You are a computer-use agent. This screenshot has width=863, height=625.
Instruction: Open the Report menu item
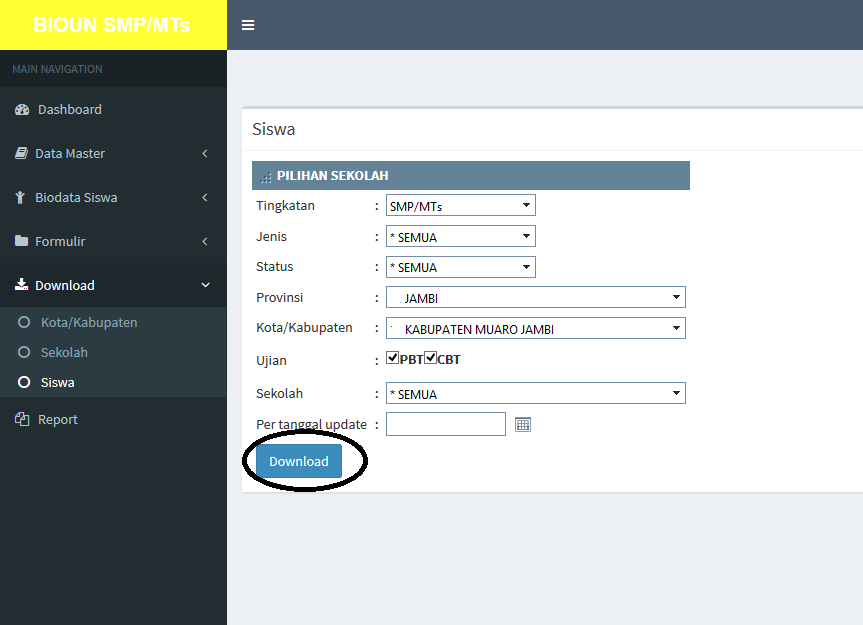(x=113, y=419)
